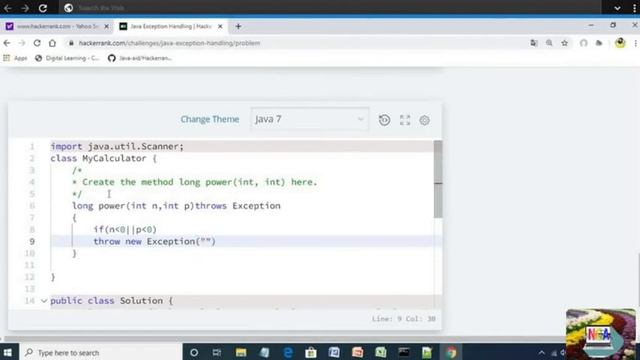Click the hackerrank.com address bar

tap(294, 43)
